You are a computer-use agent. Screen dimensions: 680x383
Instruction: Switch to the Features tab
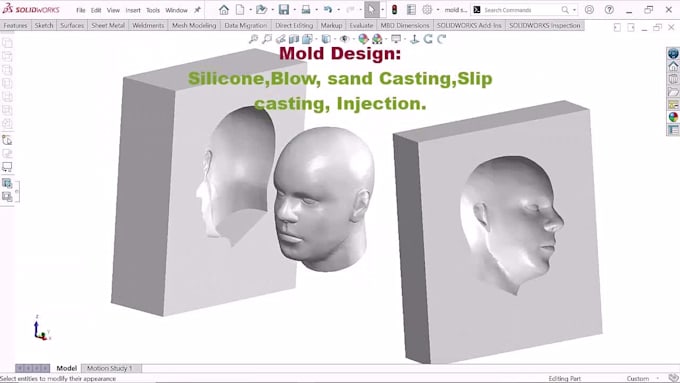pos(15,26)
